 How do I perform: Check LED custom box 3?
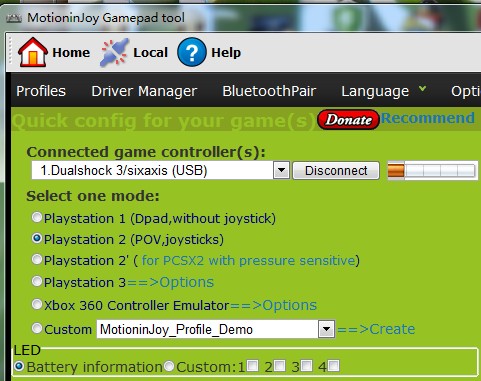pyautogui.click(x=306, y=366)
